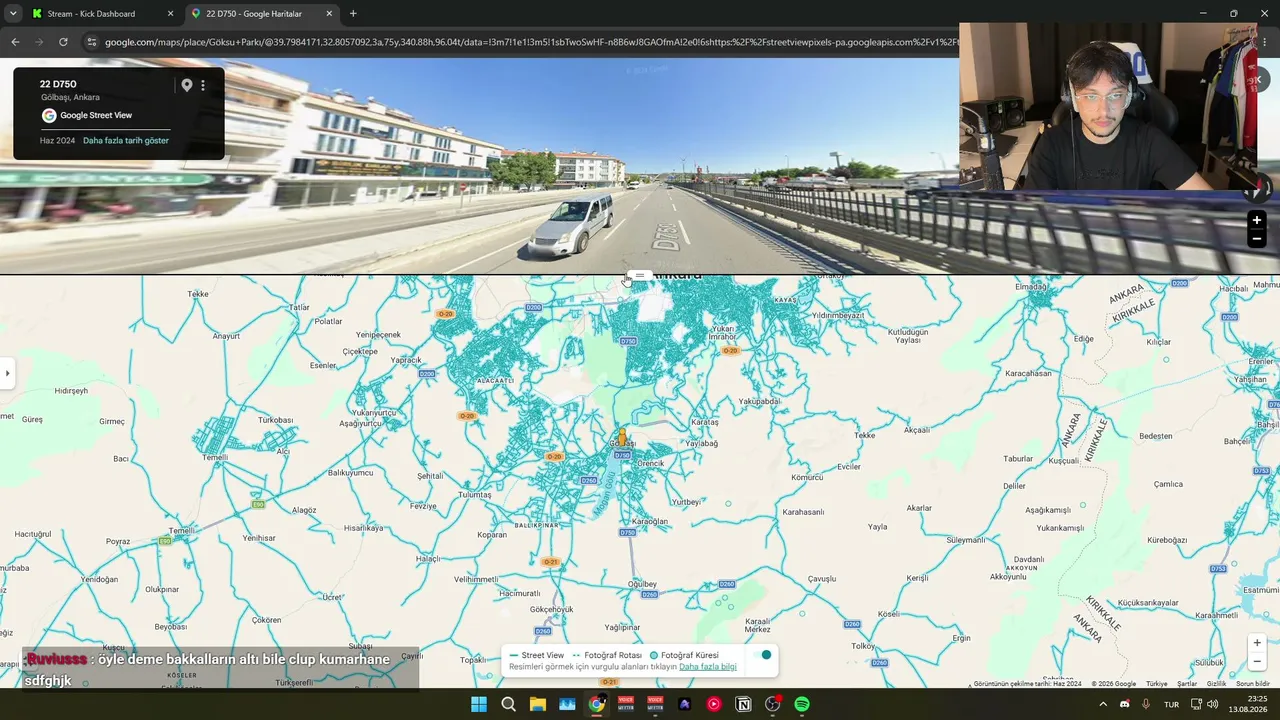Click the Chrome icon in the taskbar
The width and height of the screenshot is (1280, 720).
click(x=597, y=704)
